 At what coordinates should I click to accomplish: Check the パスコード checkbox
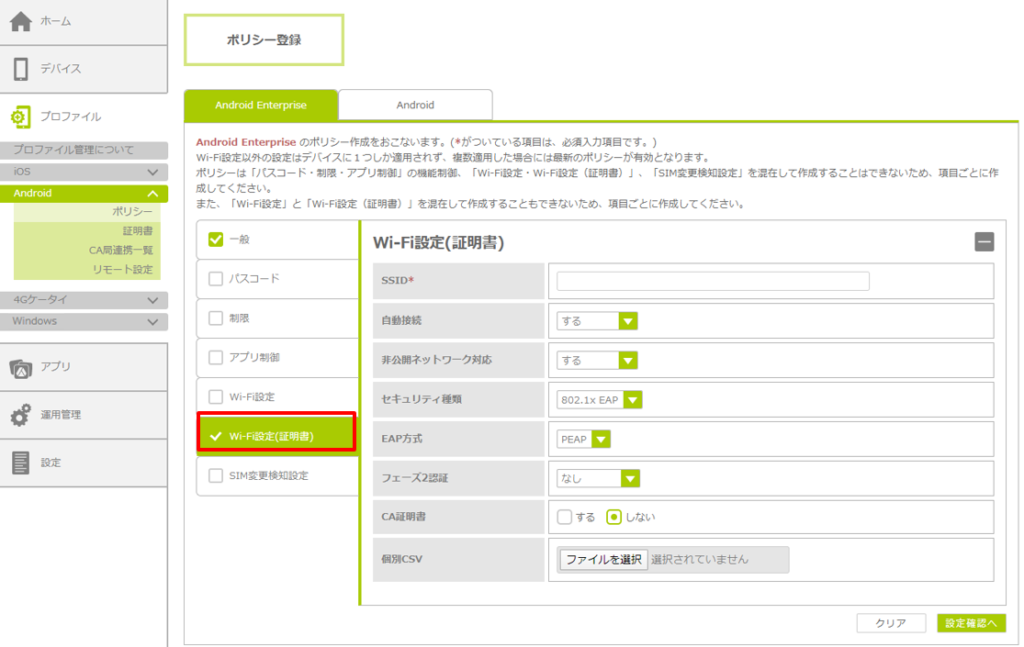click(216, 279)
